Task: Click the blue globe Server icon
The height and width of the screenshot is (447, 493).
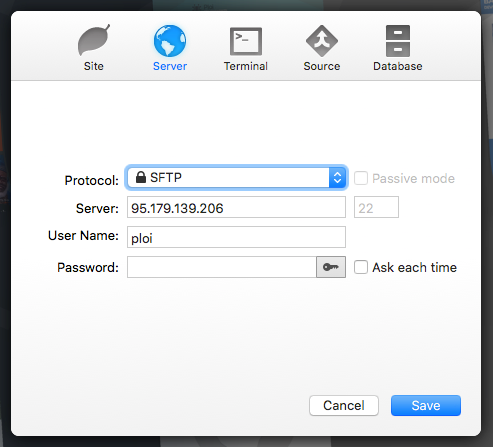Action: pos(170,41)
